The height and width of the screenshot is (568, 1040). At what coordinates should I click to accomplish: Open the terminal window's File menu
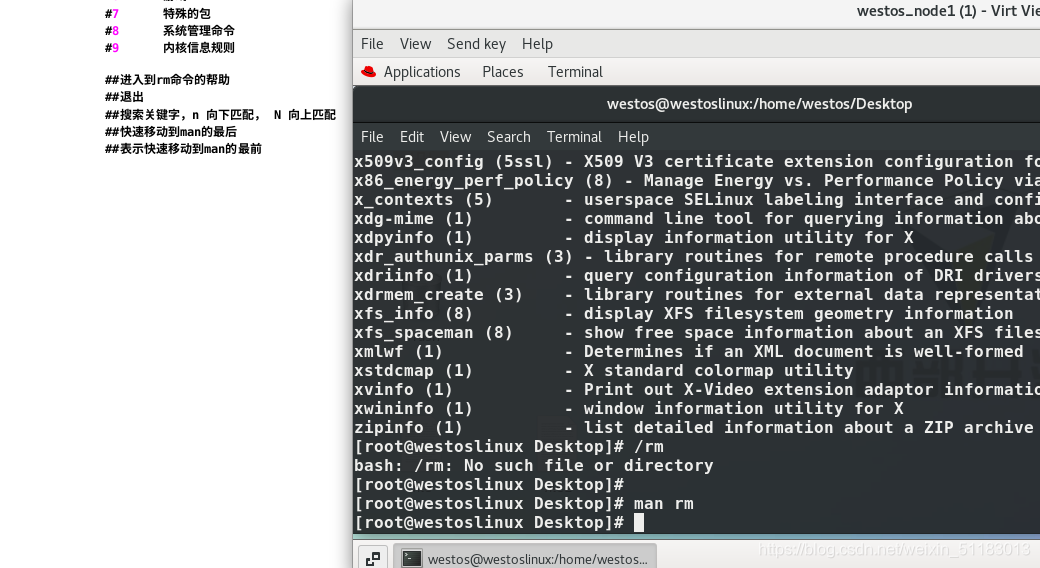pos(372,137)
